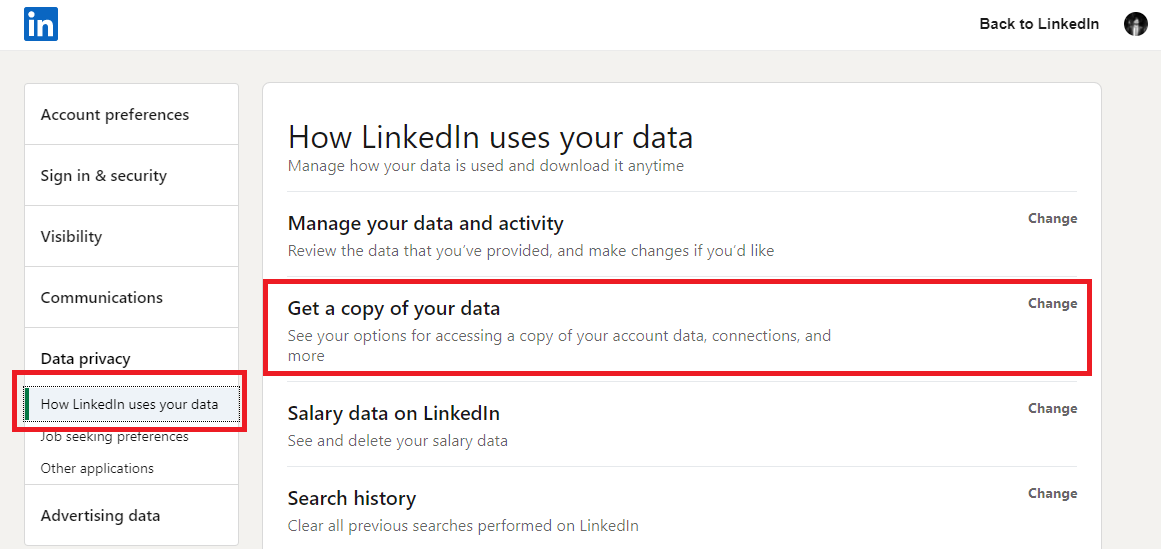The width and height of the screenshot is (1161, 549).
Task: Expand the Manage your data and activity row
Action: 426,224
